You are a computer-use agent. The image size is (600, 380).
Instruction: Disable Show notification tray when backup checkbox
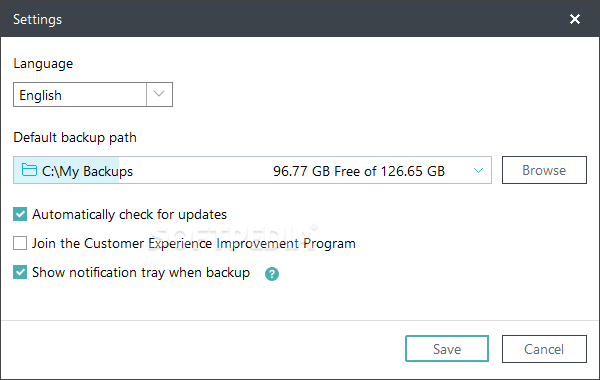pyautogui.click(x=20, y=272)
